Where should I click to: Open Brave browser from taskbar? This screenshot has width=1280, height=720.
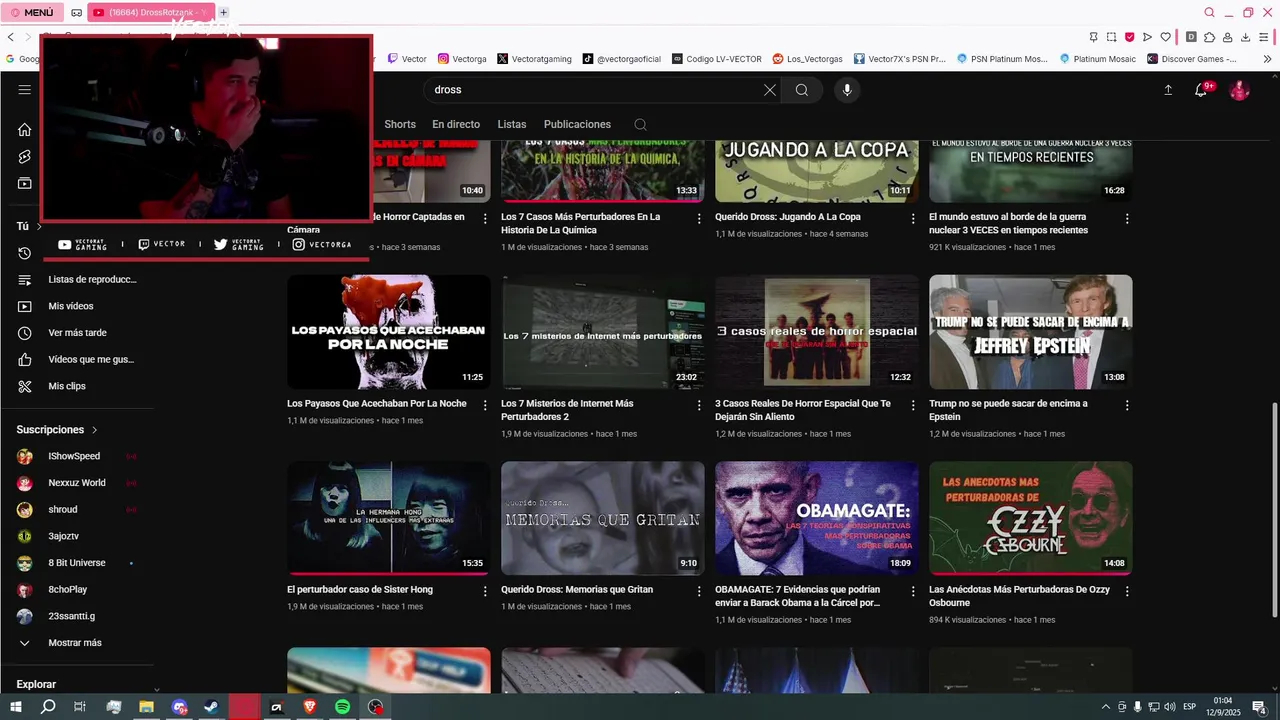click(x=309, y=707)
